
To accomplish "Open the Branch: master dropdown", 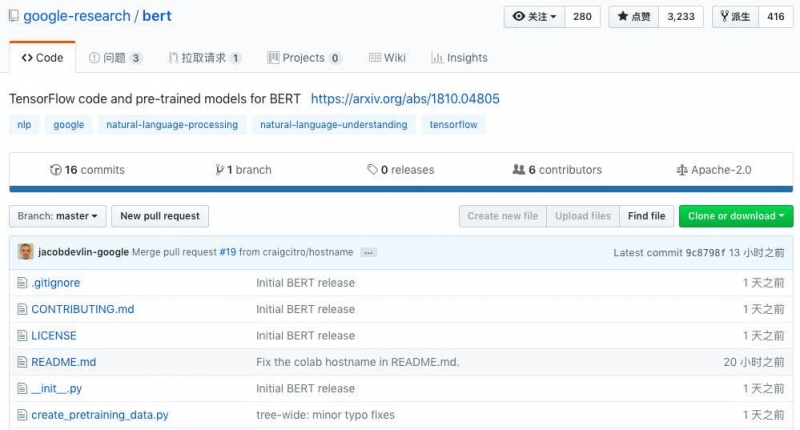I will [x=58, y=216].
